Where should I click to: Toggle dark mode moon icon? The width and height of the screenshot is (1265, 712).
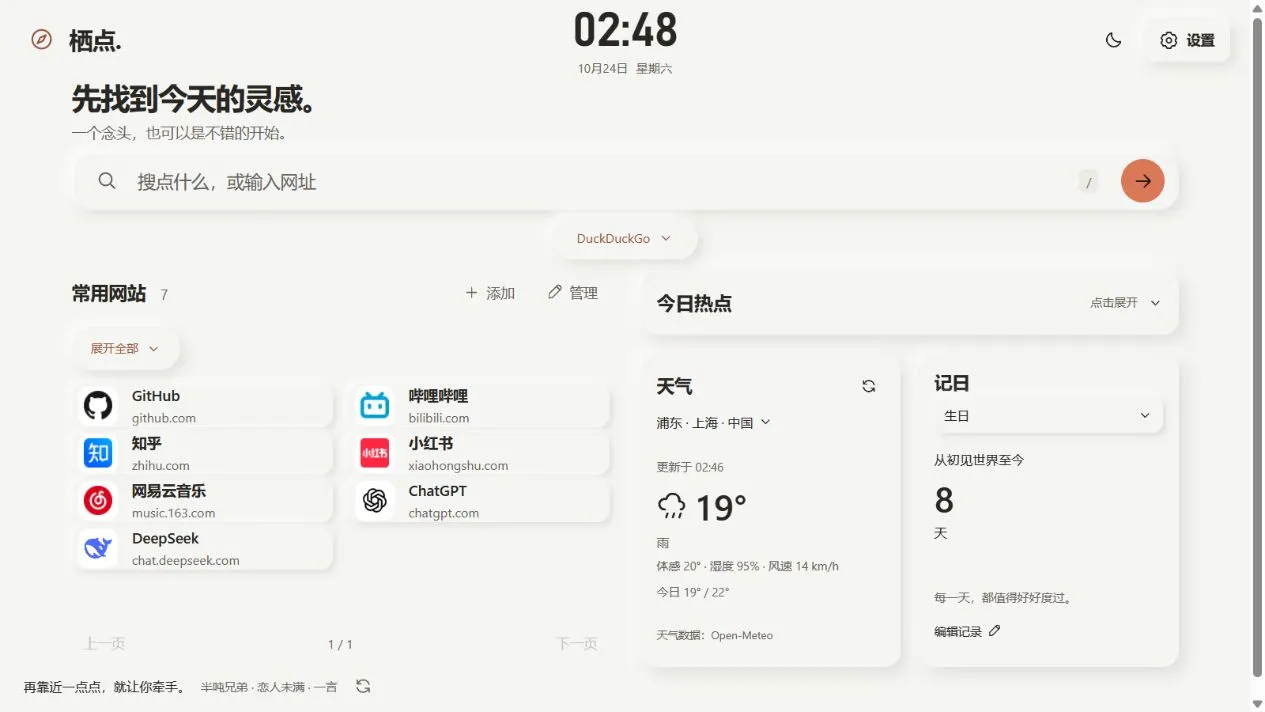1113,40
